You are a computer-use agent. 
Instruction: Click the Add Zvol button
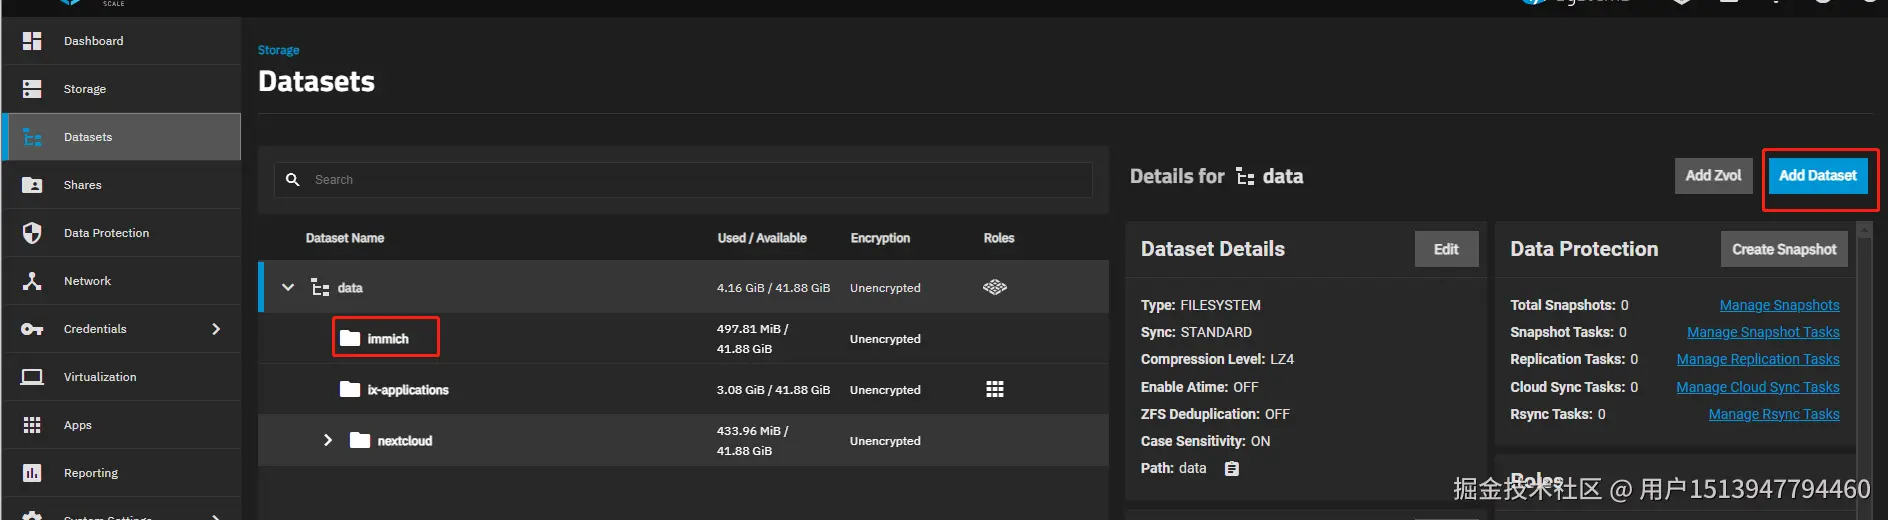point(1713,176)
